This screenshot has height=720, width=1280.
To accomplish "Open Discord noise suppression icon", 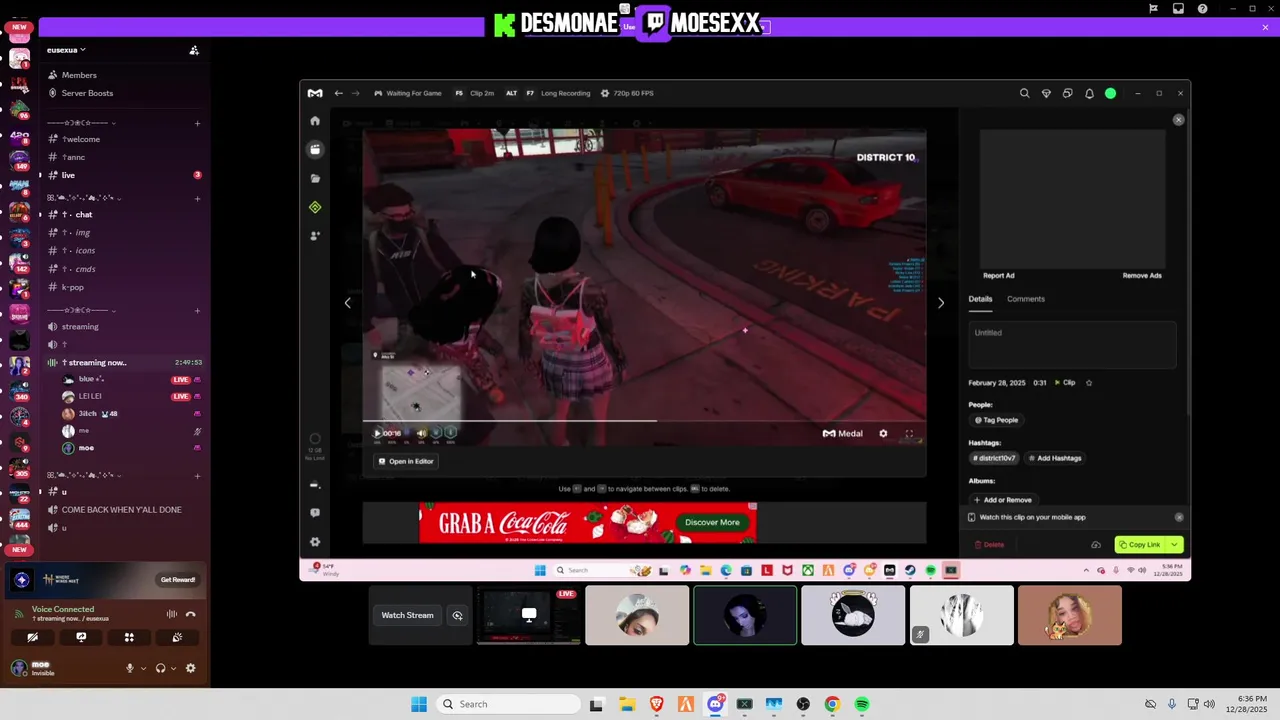I will (171, 614).
